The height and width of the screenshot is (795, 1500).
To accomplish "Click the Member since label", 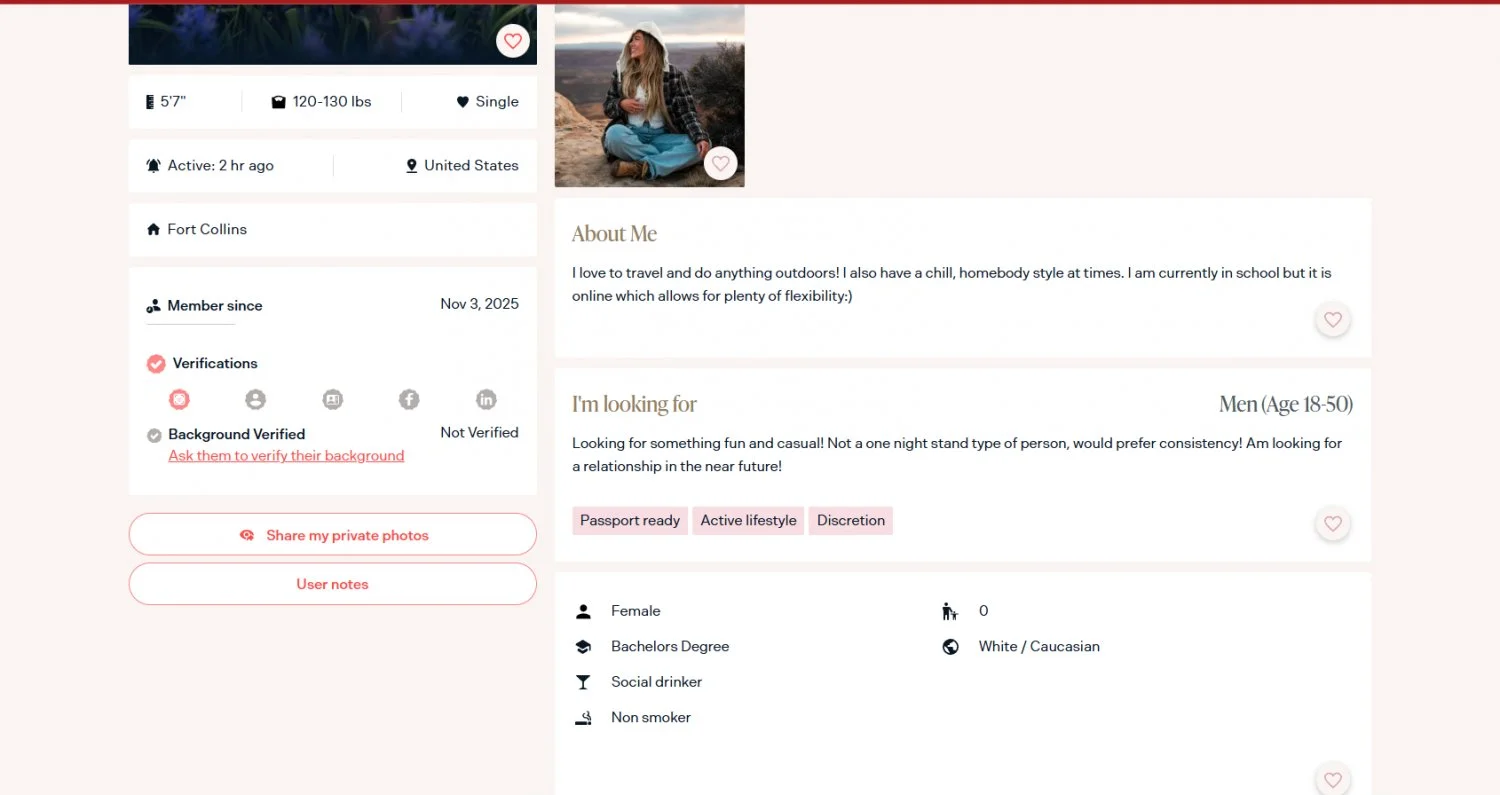I will (215, 306).
